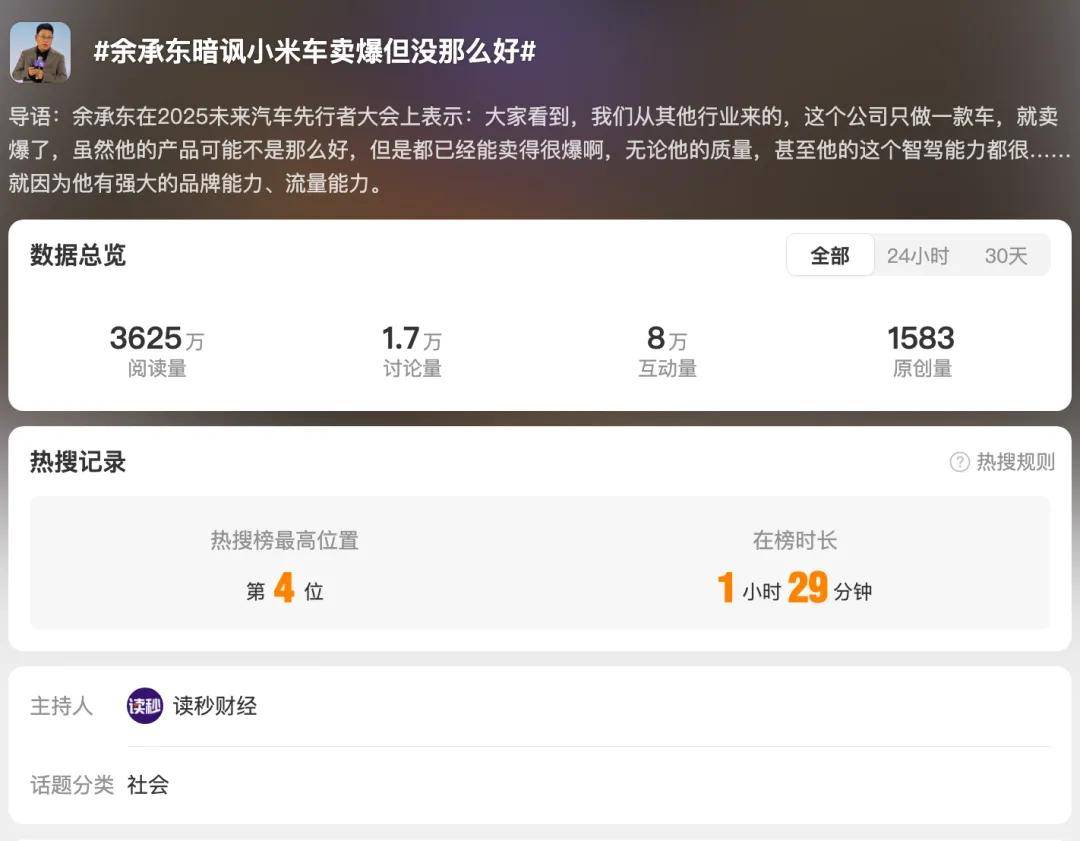View the 3625万 阅读量 statistic

click(x=157, y=351)
